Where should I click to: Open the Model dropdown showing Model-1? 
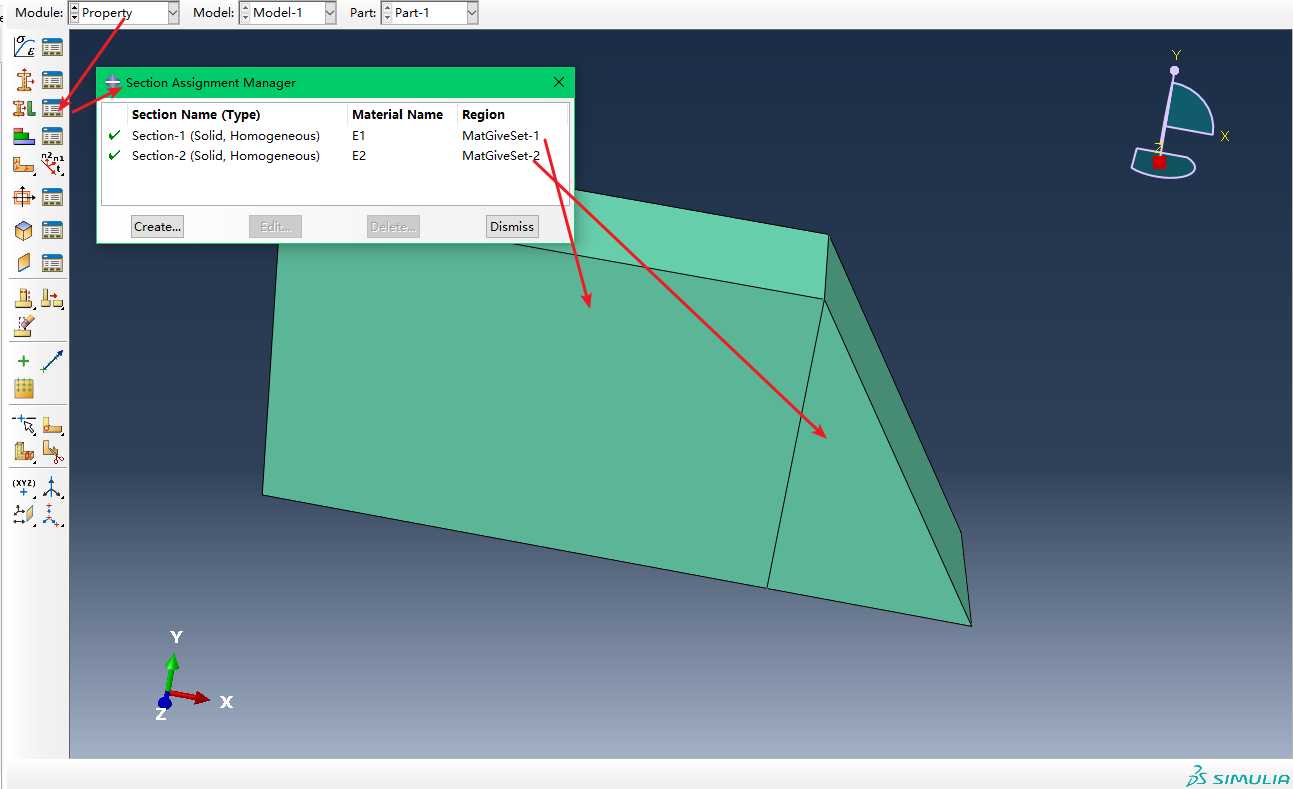tap(330, 13)
